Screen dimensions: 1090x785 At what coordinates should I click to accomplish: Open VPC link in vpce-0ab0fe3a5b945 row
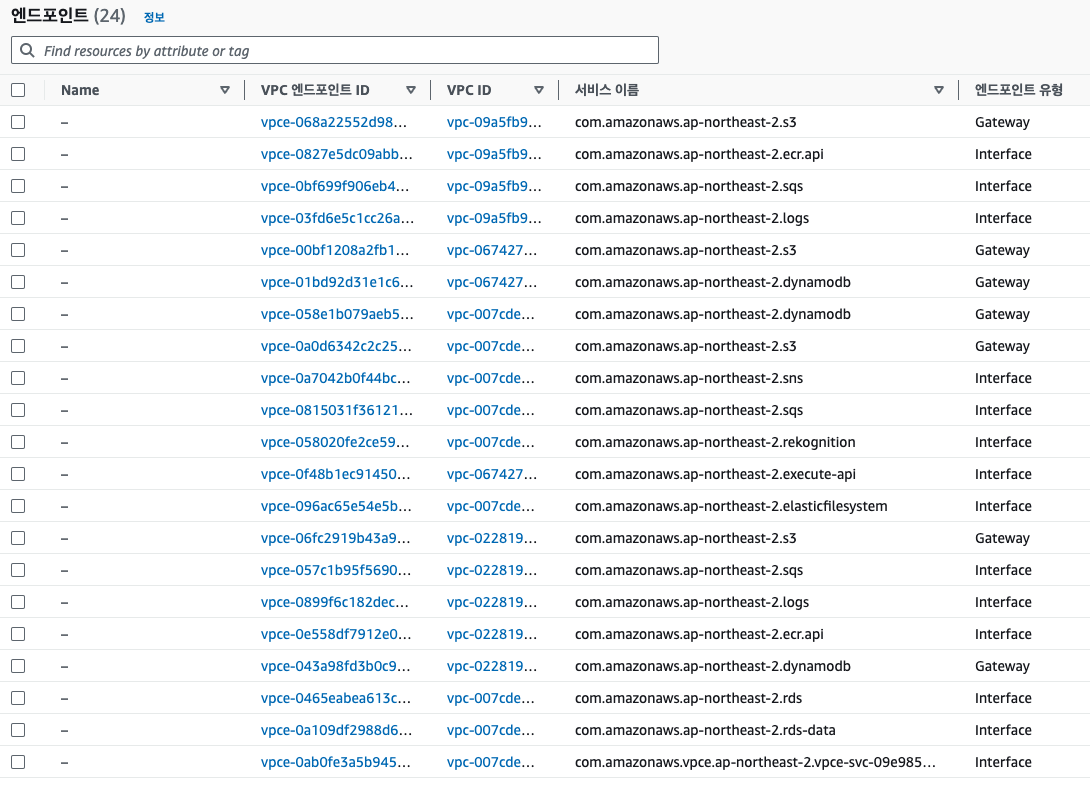point(491,762)
